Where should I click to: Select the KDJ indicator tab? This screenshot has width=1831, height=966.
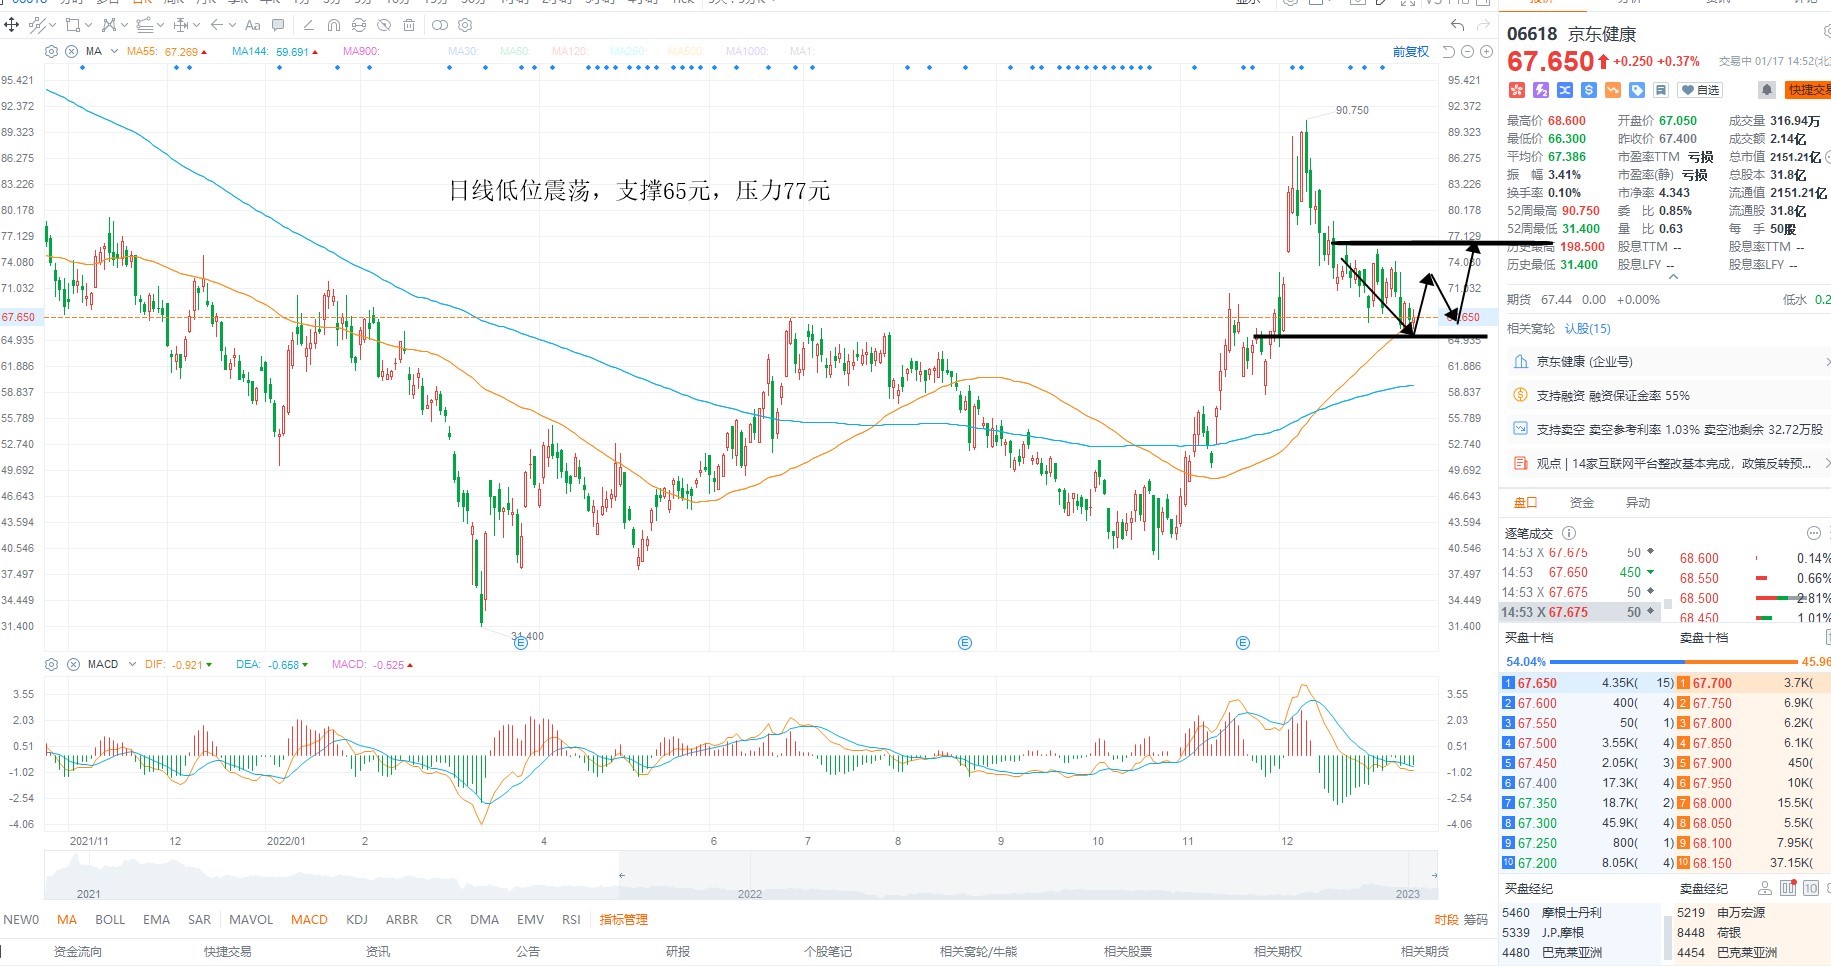pos(357,919)
